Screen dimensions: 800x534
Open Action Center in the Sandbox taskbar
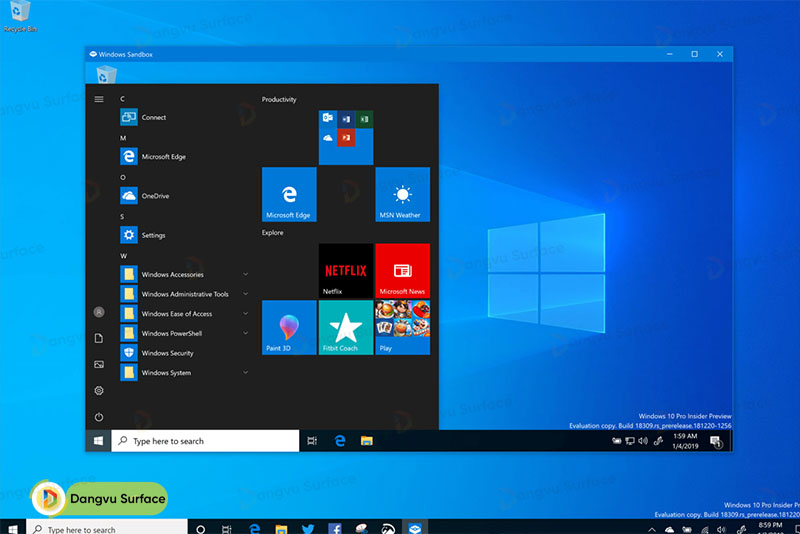coord(716,442)
